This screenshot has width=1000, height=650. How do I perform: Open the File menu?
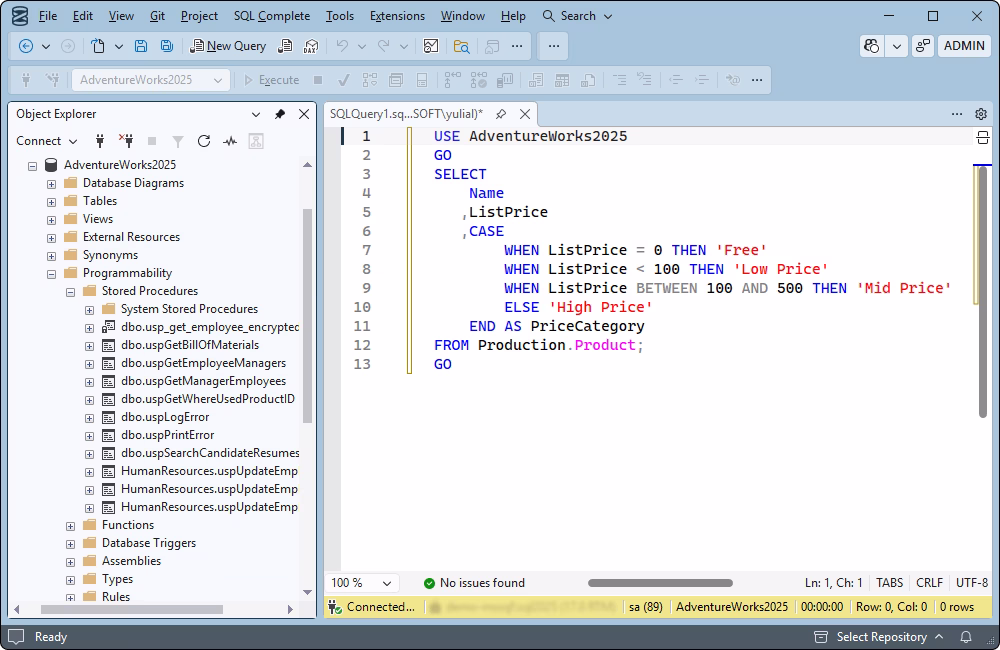48,16
